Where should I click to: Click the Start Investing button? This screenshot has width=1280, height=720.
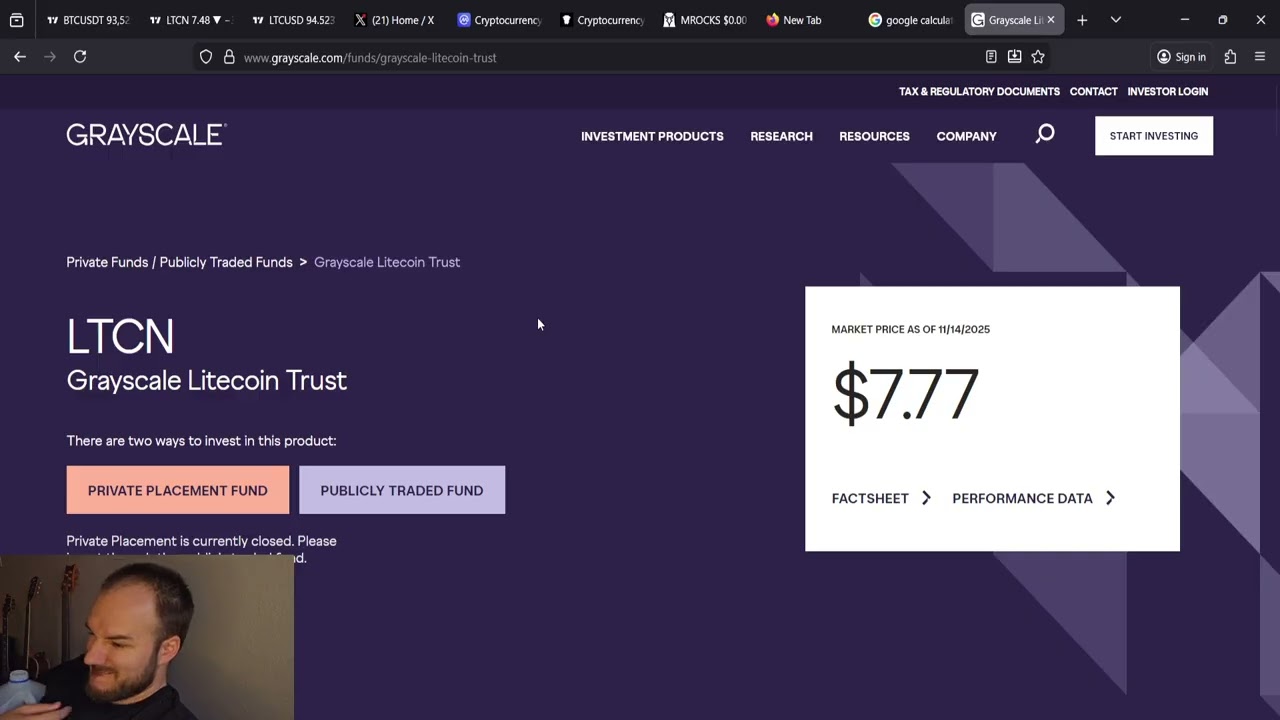click(1154, 136)
